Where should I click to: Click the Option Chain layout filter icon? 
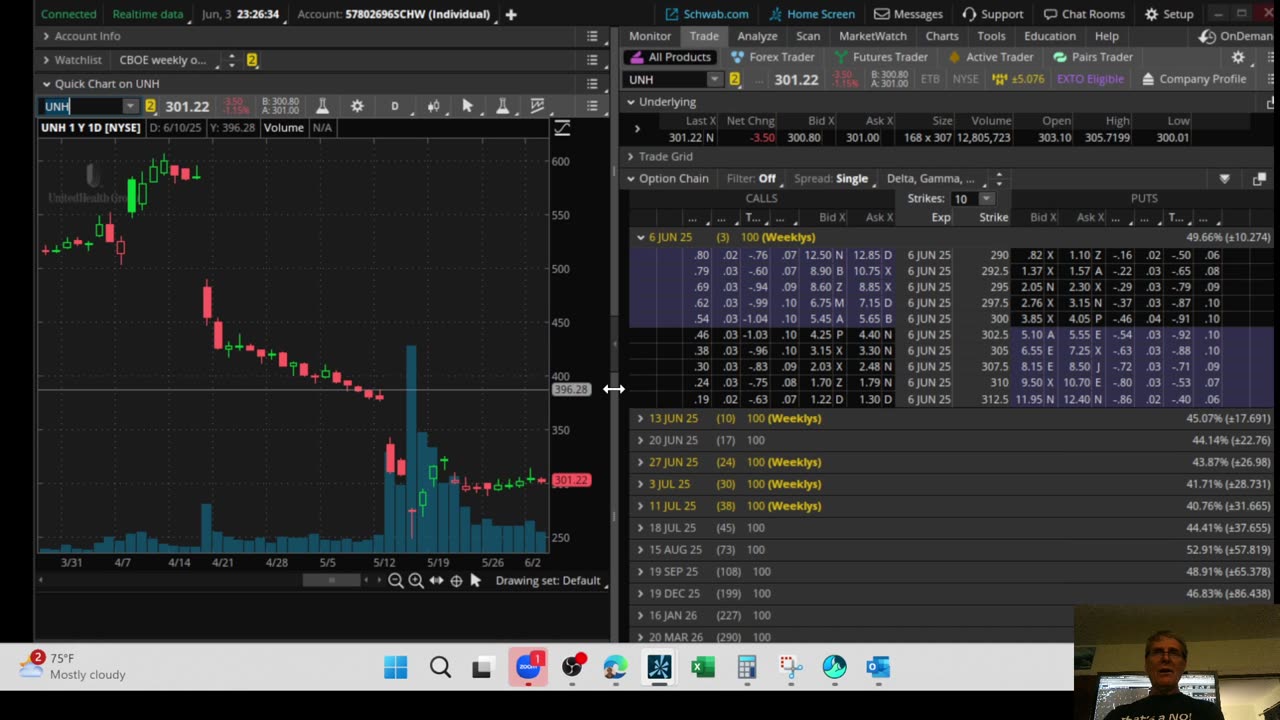tap(1224, 179)
